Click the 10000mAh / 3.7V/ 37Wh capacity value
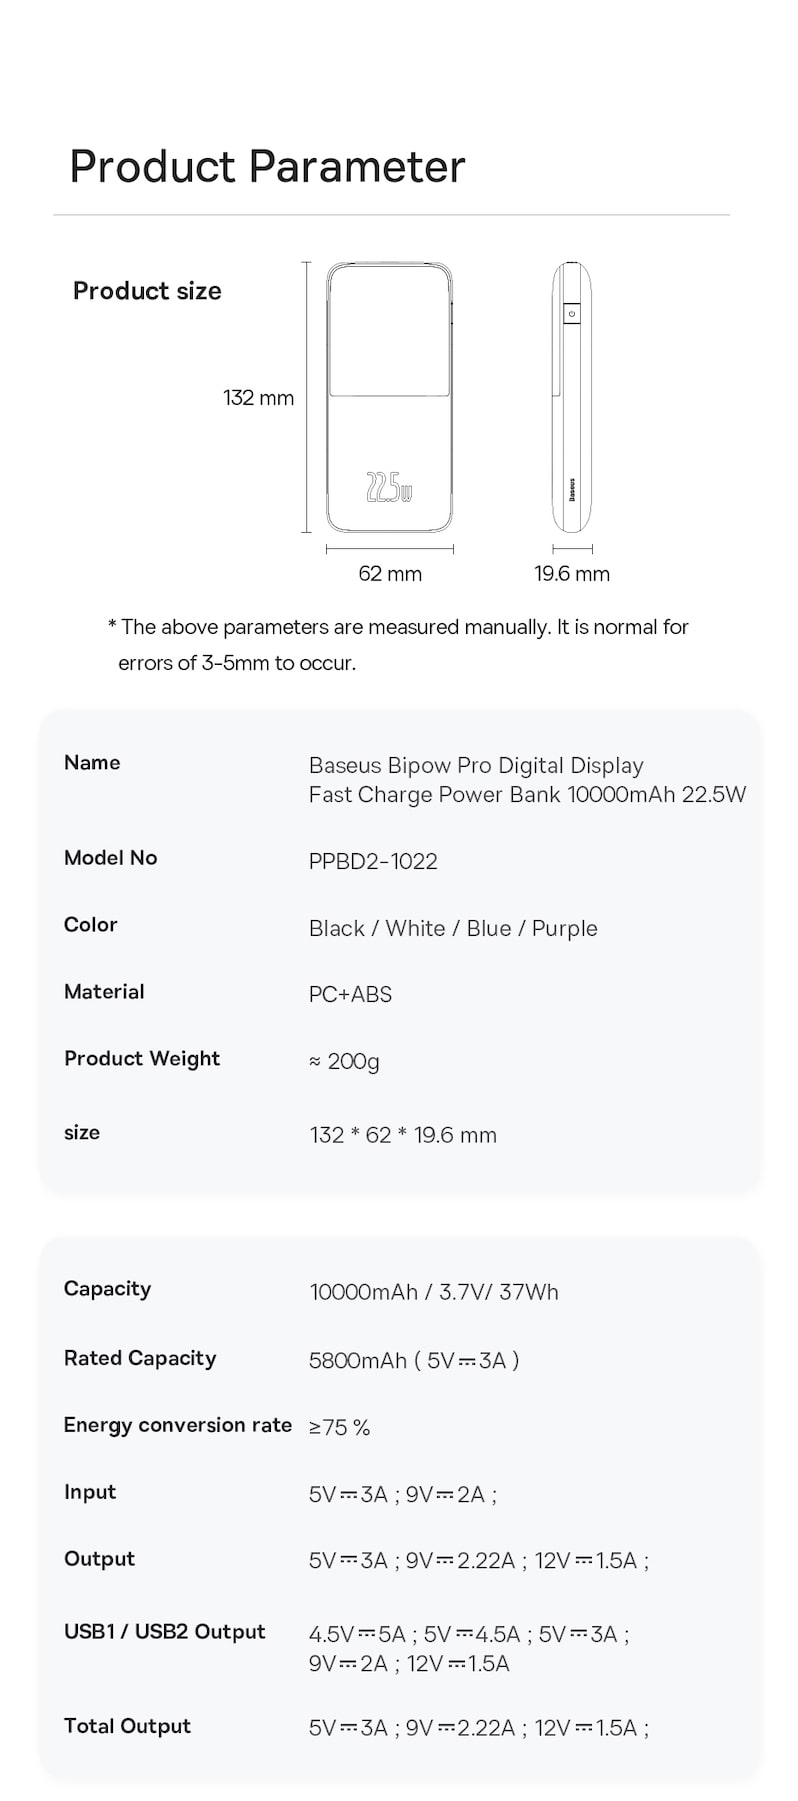Viewport: 798px width, 1801px height. point(434,1292)
